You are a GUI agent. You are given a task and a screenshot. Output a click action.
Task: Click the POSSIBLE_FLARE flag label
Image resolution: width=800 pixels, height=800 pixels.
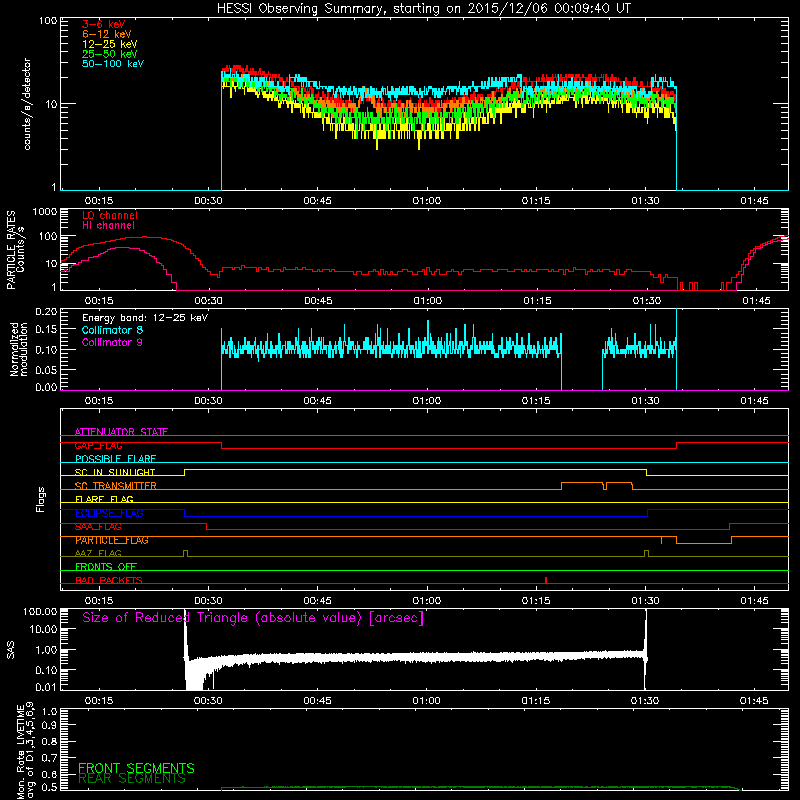[x=115, y=459]
